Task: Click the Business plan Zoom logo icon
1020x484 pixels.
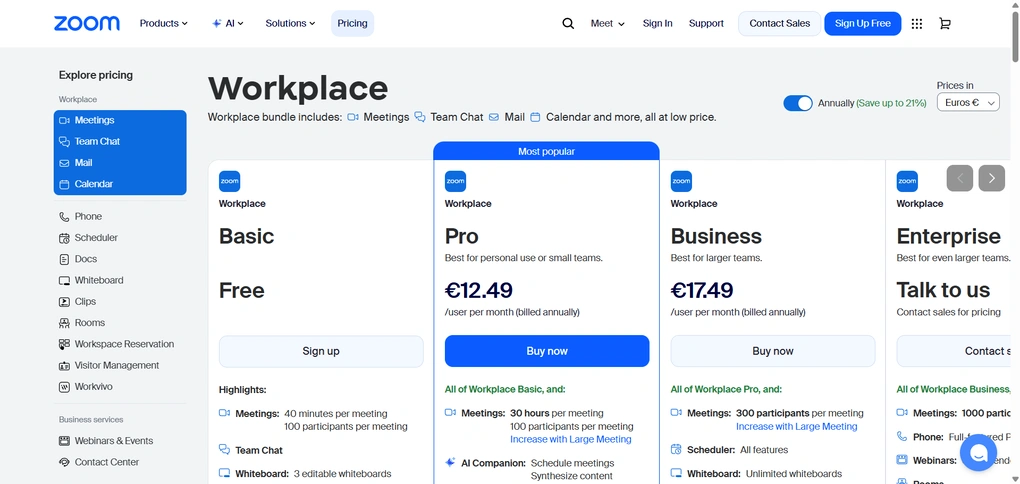Action: coord(681,182)
